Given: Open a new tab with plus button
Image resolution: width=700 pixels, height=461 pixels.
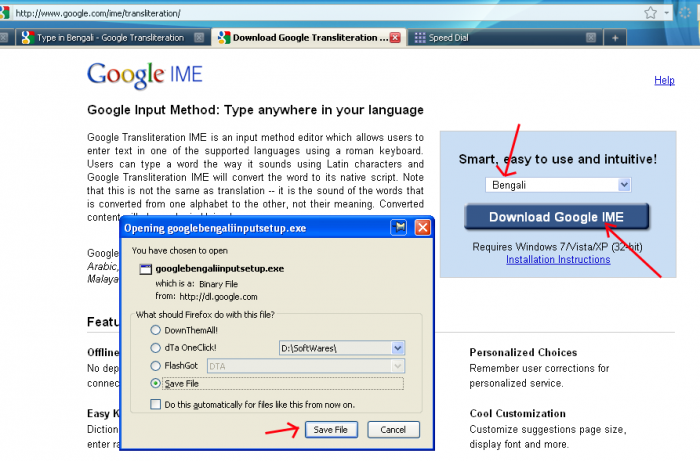Looking at the screenshot, I should tap(615, 38).
